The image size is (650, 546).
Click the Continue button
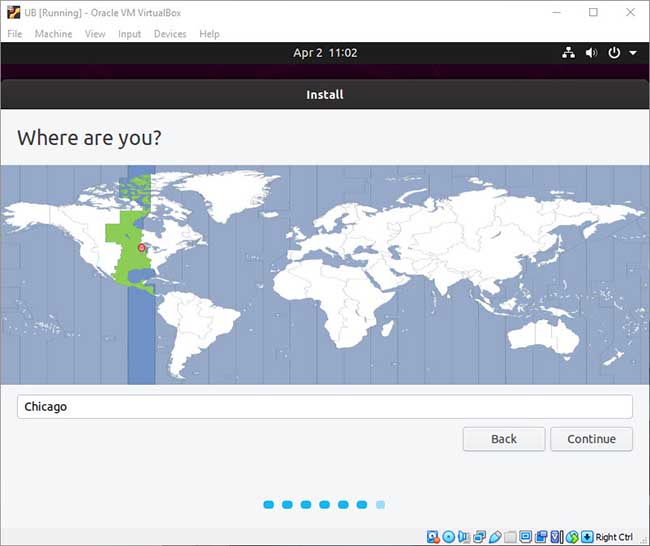pos(591,439)
